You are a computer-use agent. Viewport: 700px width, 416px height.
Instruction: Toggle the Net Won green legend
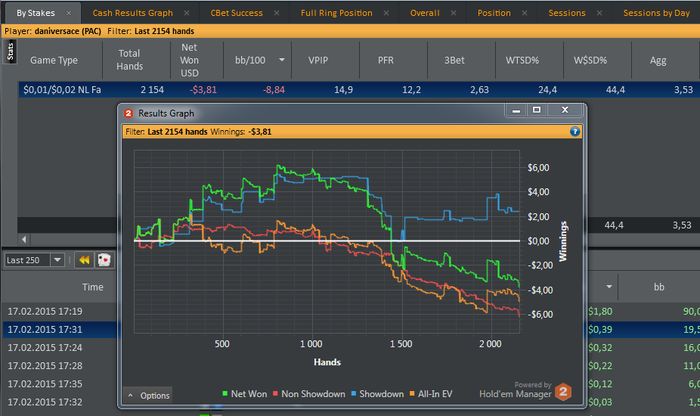245,394
